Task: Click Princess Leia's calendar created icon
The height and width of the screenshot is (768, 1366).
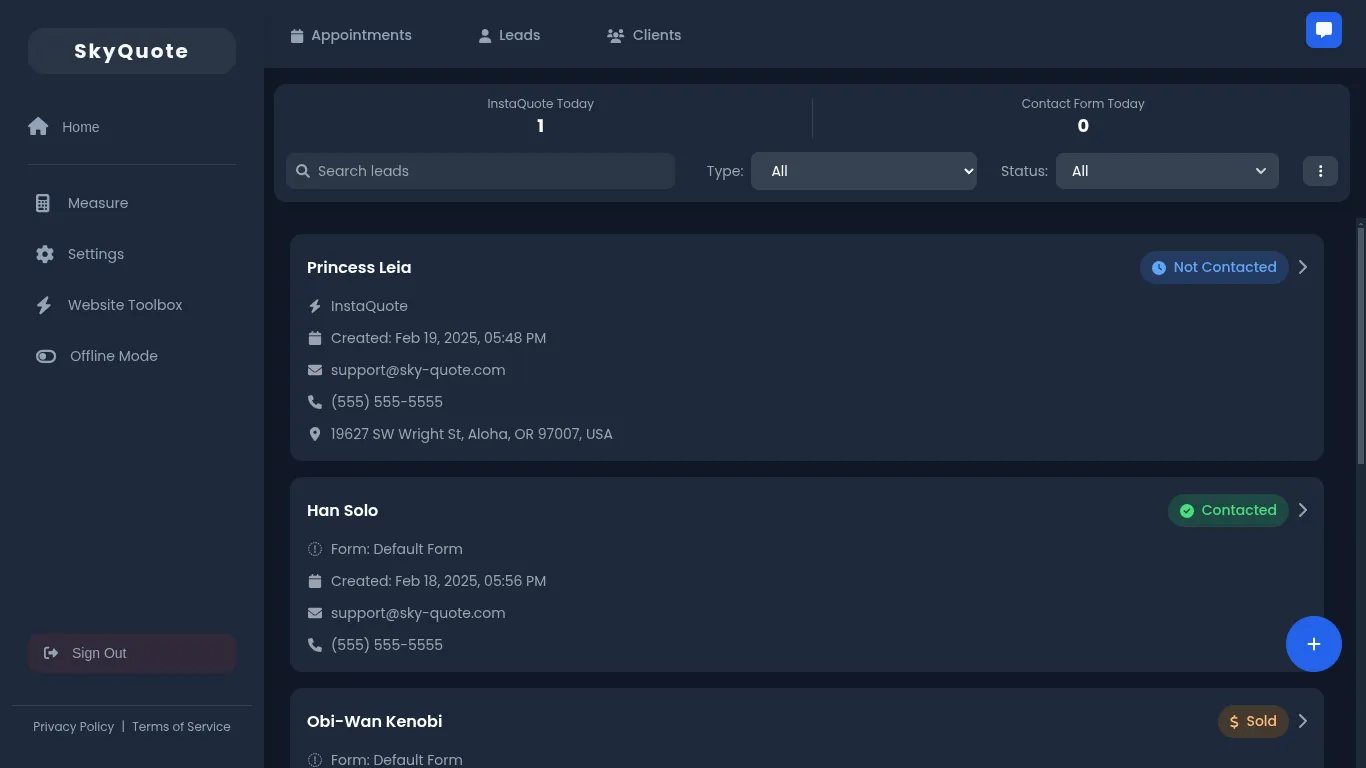Action: click(315, 338)
